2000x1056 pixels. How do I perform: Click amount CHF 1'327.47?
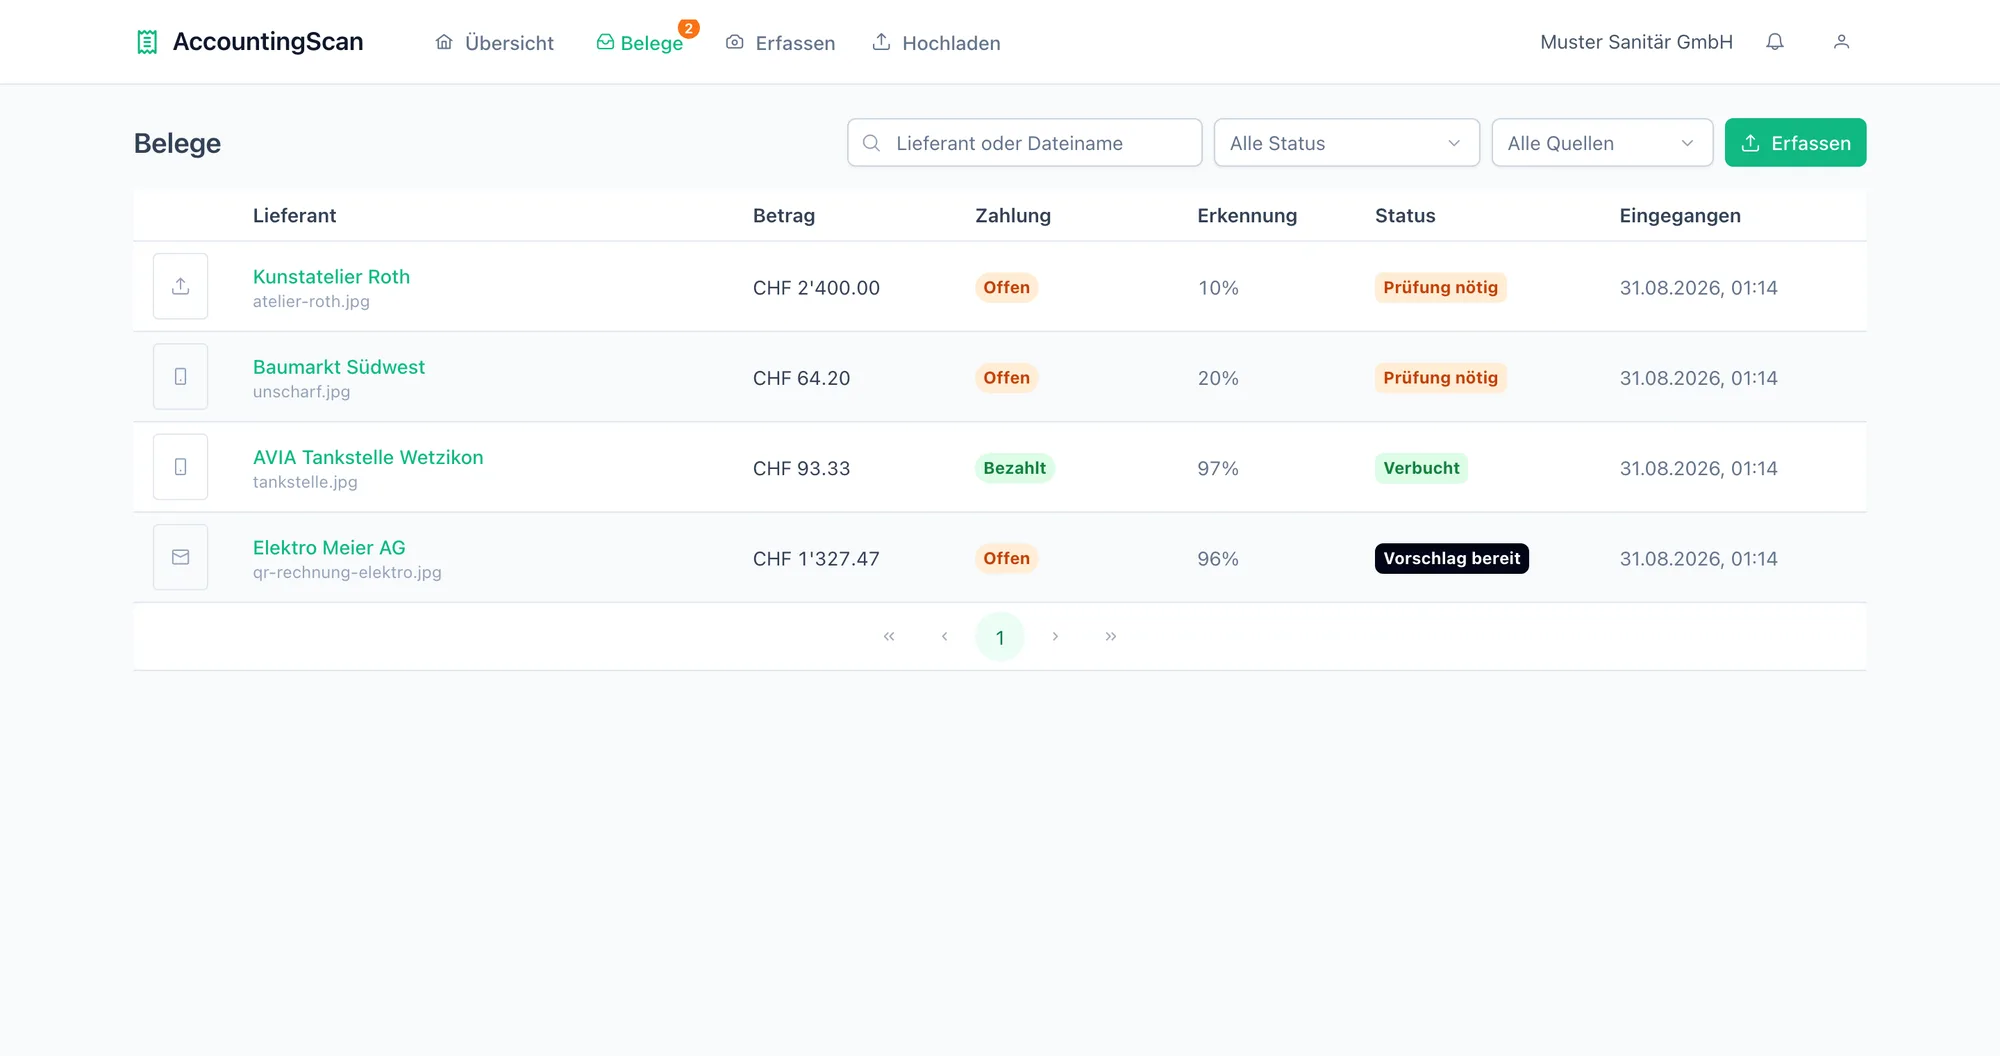(x=816, y=559)
